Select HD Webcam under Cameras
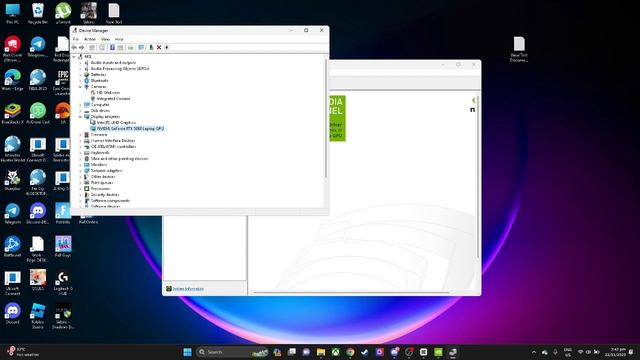The image size is (640, 360). point(108,93)
